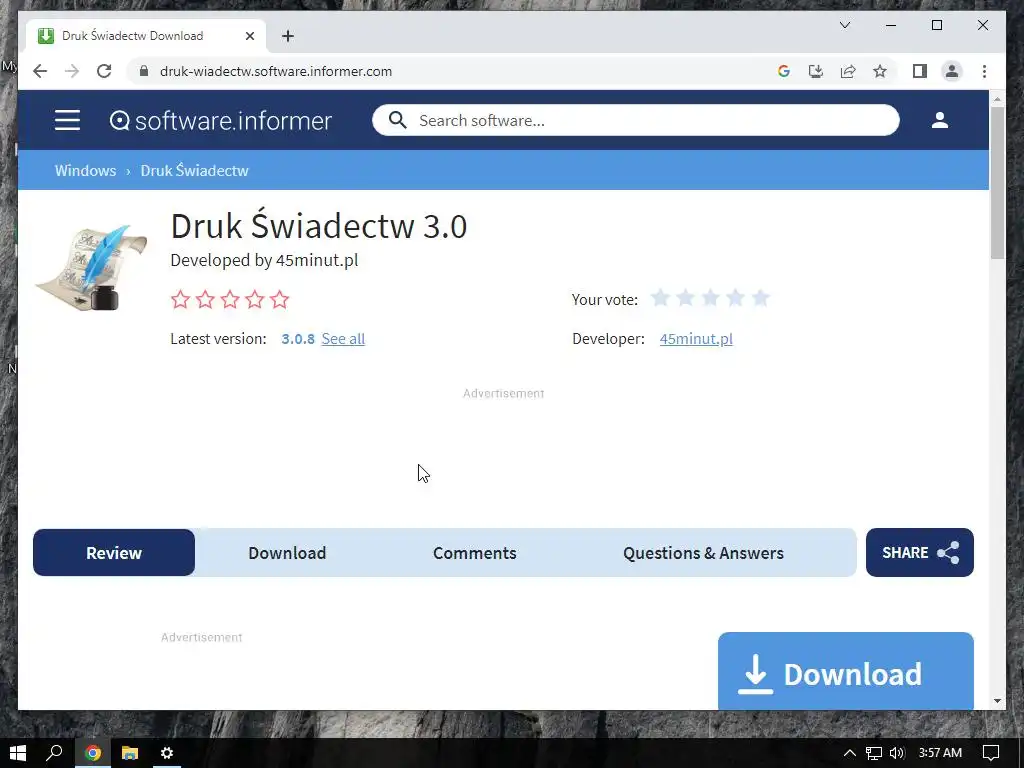The image size is (1024, 768).
Task: Open the 45minut.pl developer link
Action: [x=696, y=338]
